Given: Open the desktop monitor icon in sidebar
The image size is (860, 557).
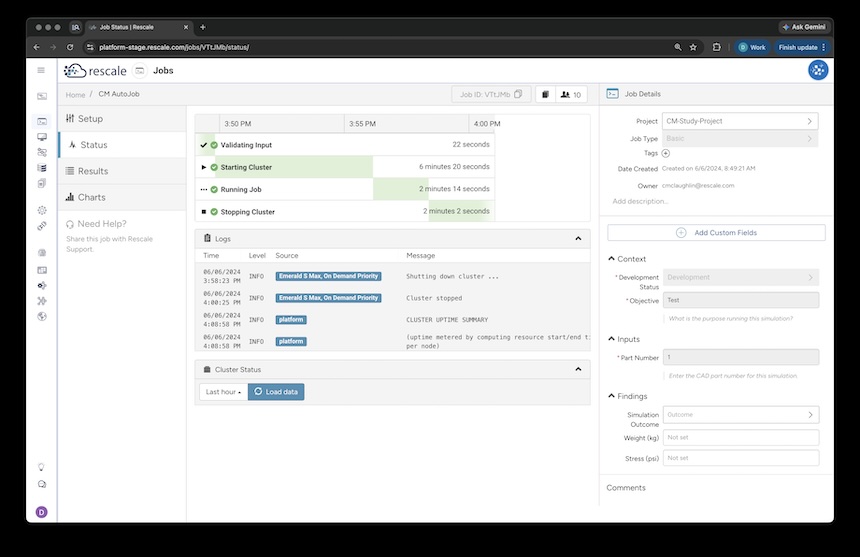Looking at the screenshot, I should point(42,137).
